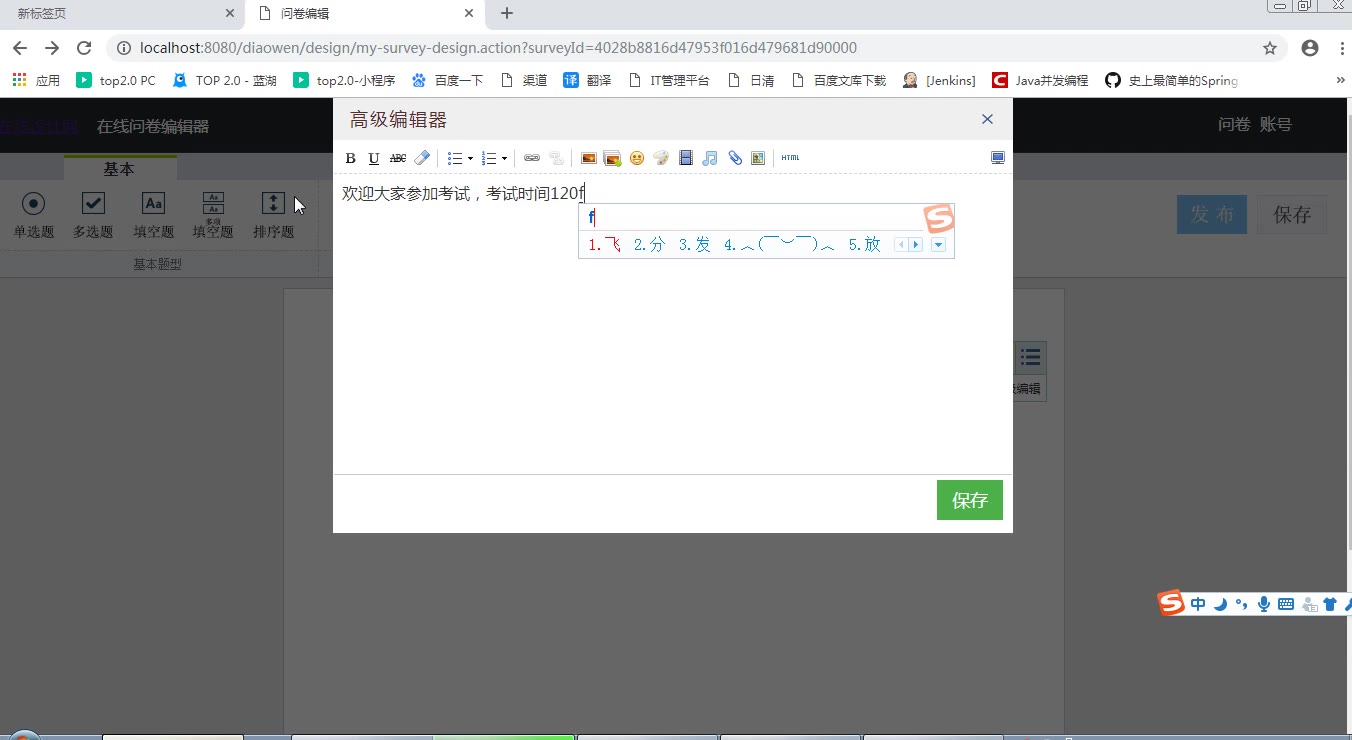Insert a hyperlink with the chain icon
1352x740 pixels.
tap(532, 158)
